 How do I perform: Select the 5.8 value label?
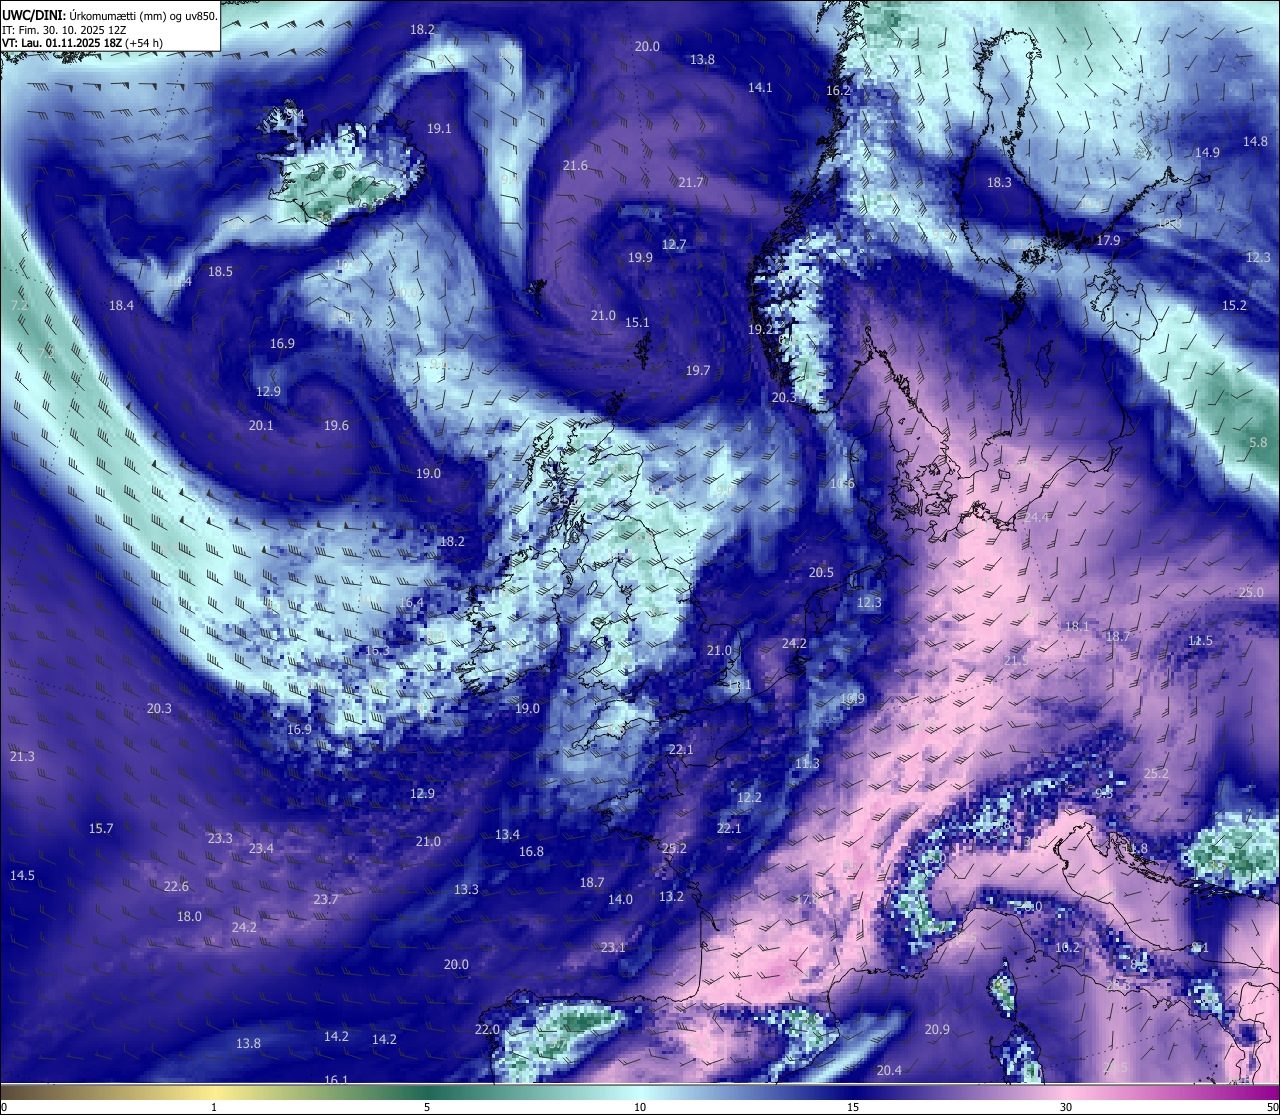coord(1258,443)
